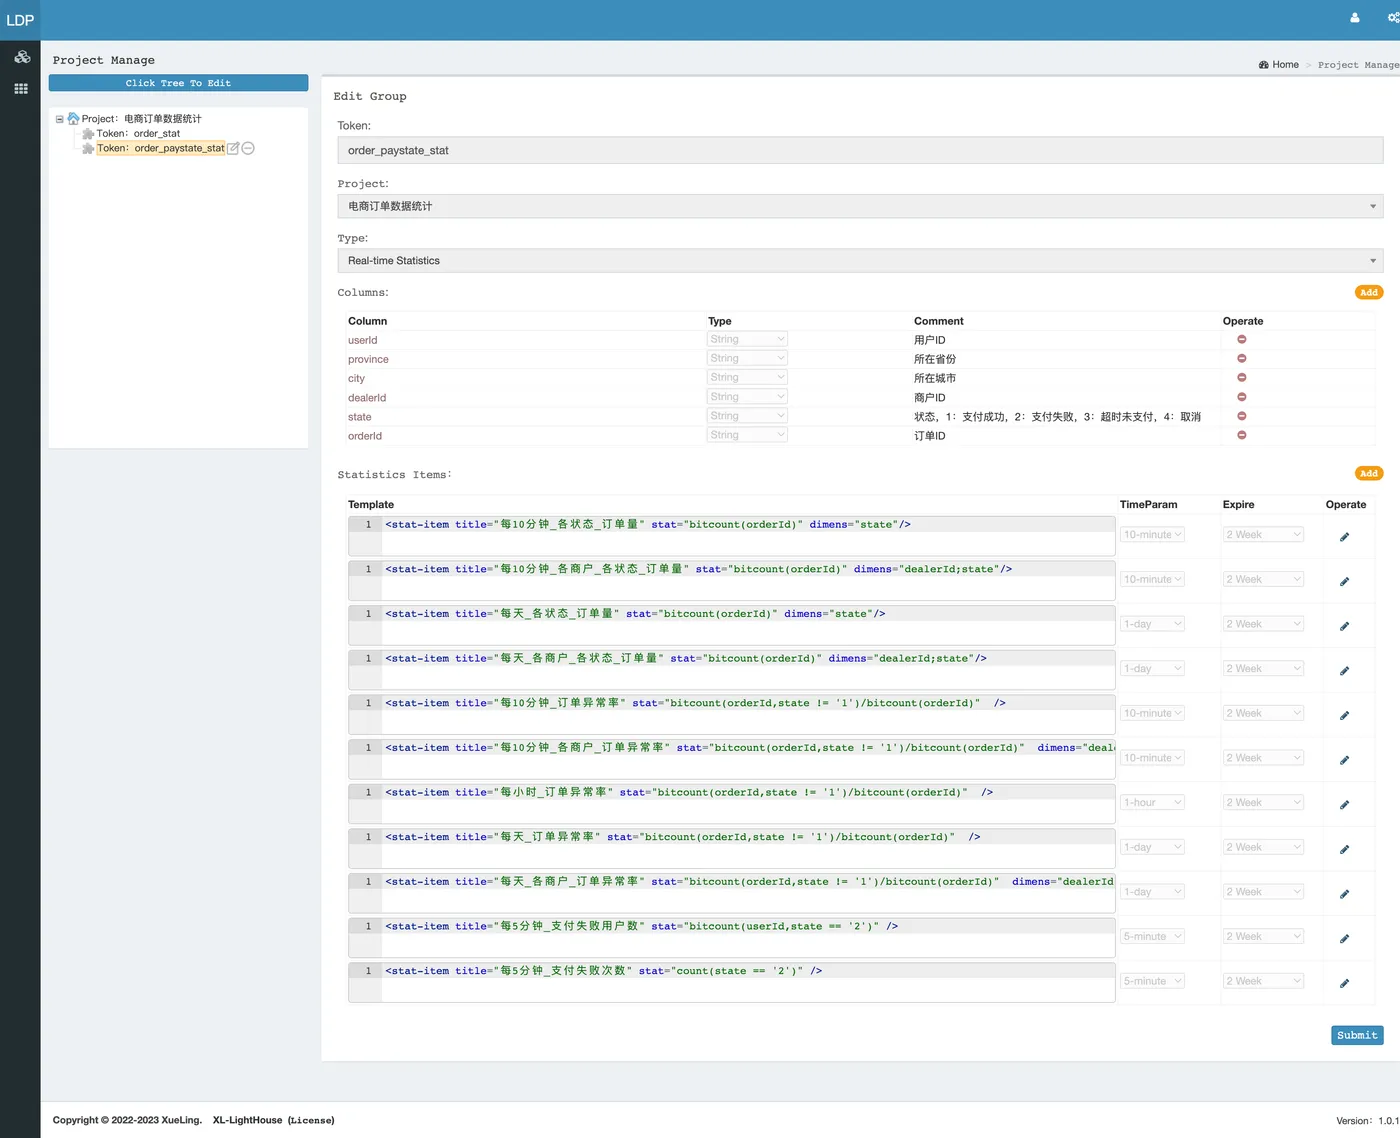Open the License link in footer
1400x1138 pixels.
coord(311,1120)
